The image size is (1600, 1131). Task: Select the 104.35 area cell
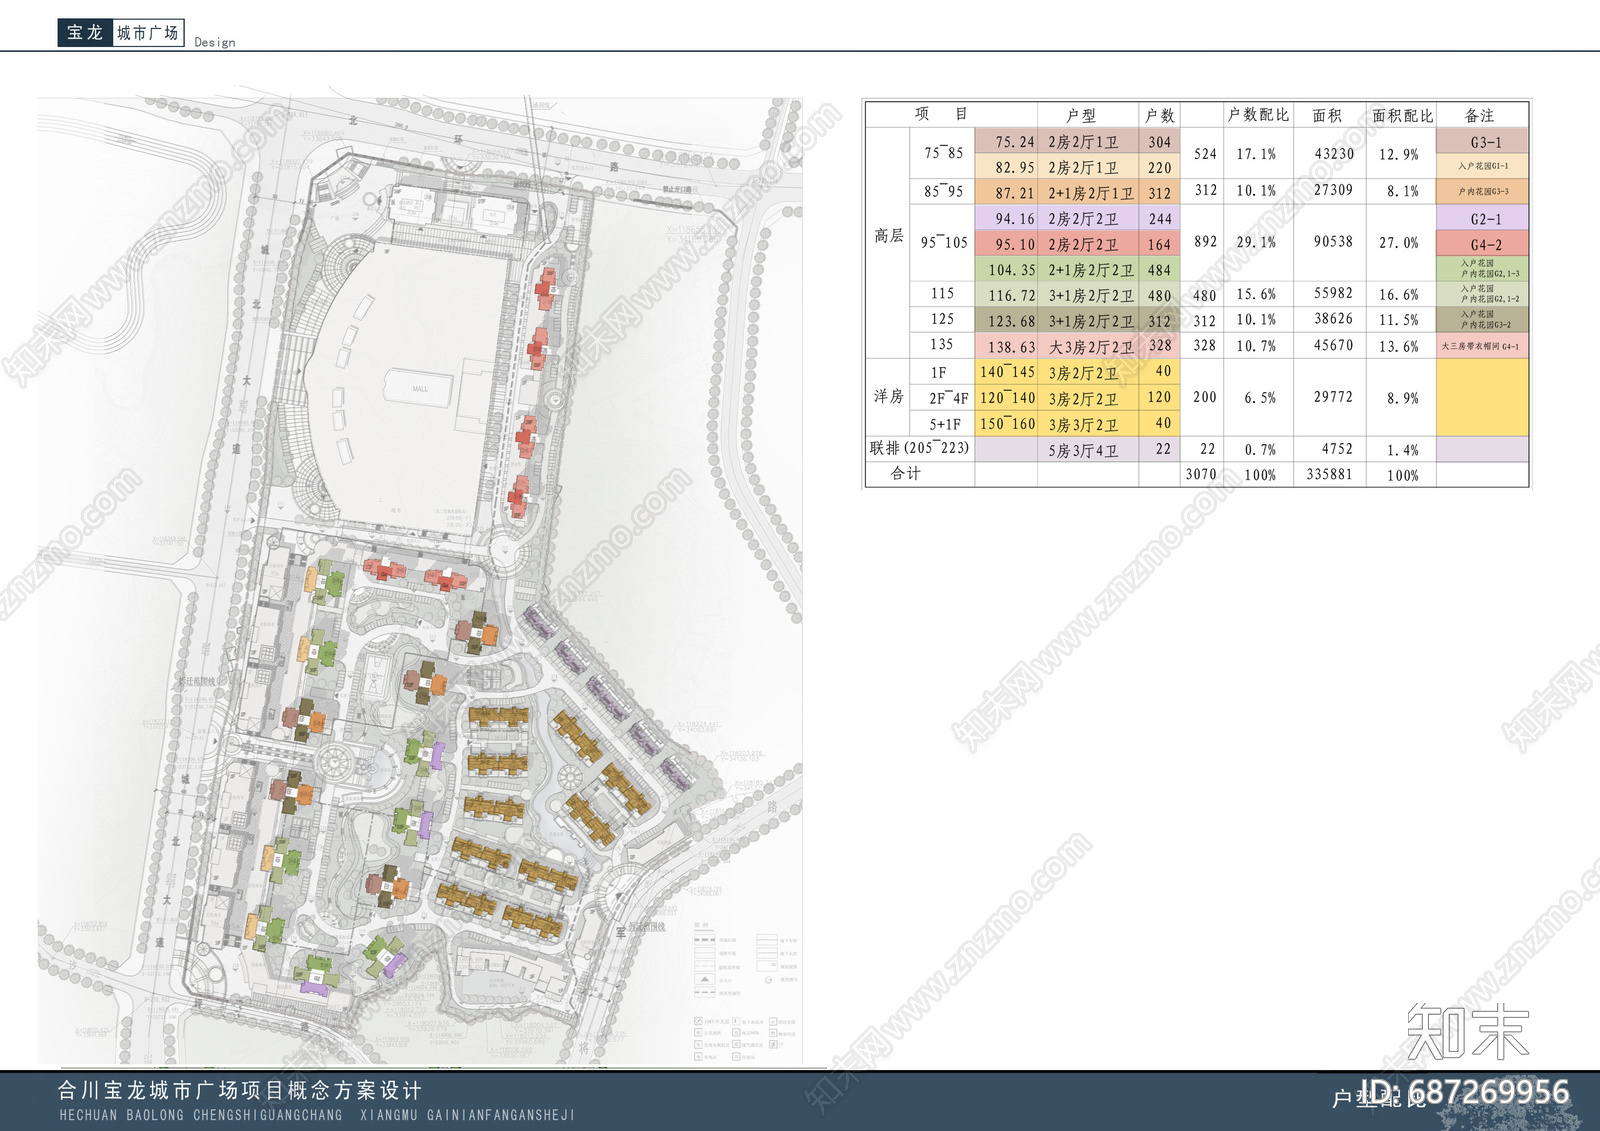click(x=1007, y=270)
